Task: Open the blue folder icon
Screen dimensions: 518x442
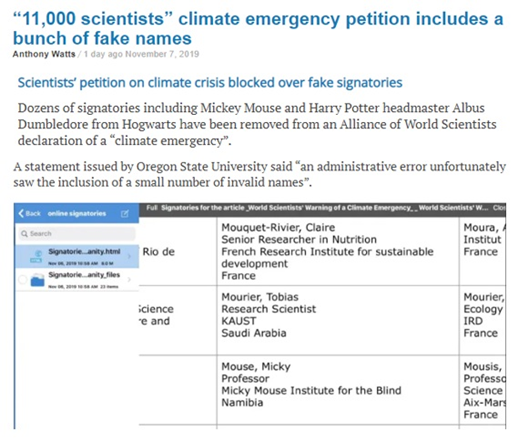Action: click(x=37, y=280)
